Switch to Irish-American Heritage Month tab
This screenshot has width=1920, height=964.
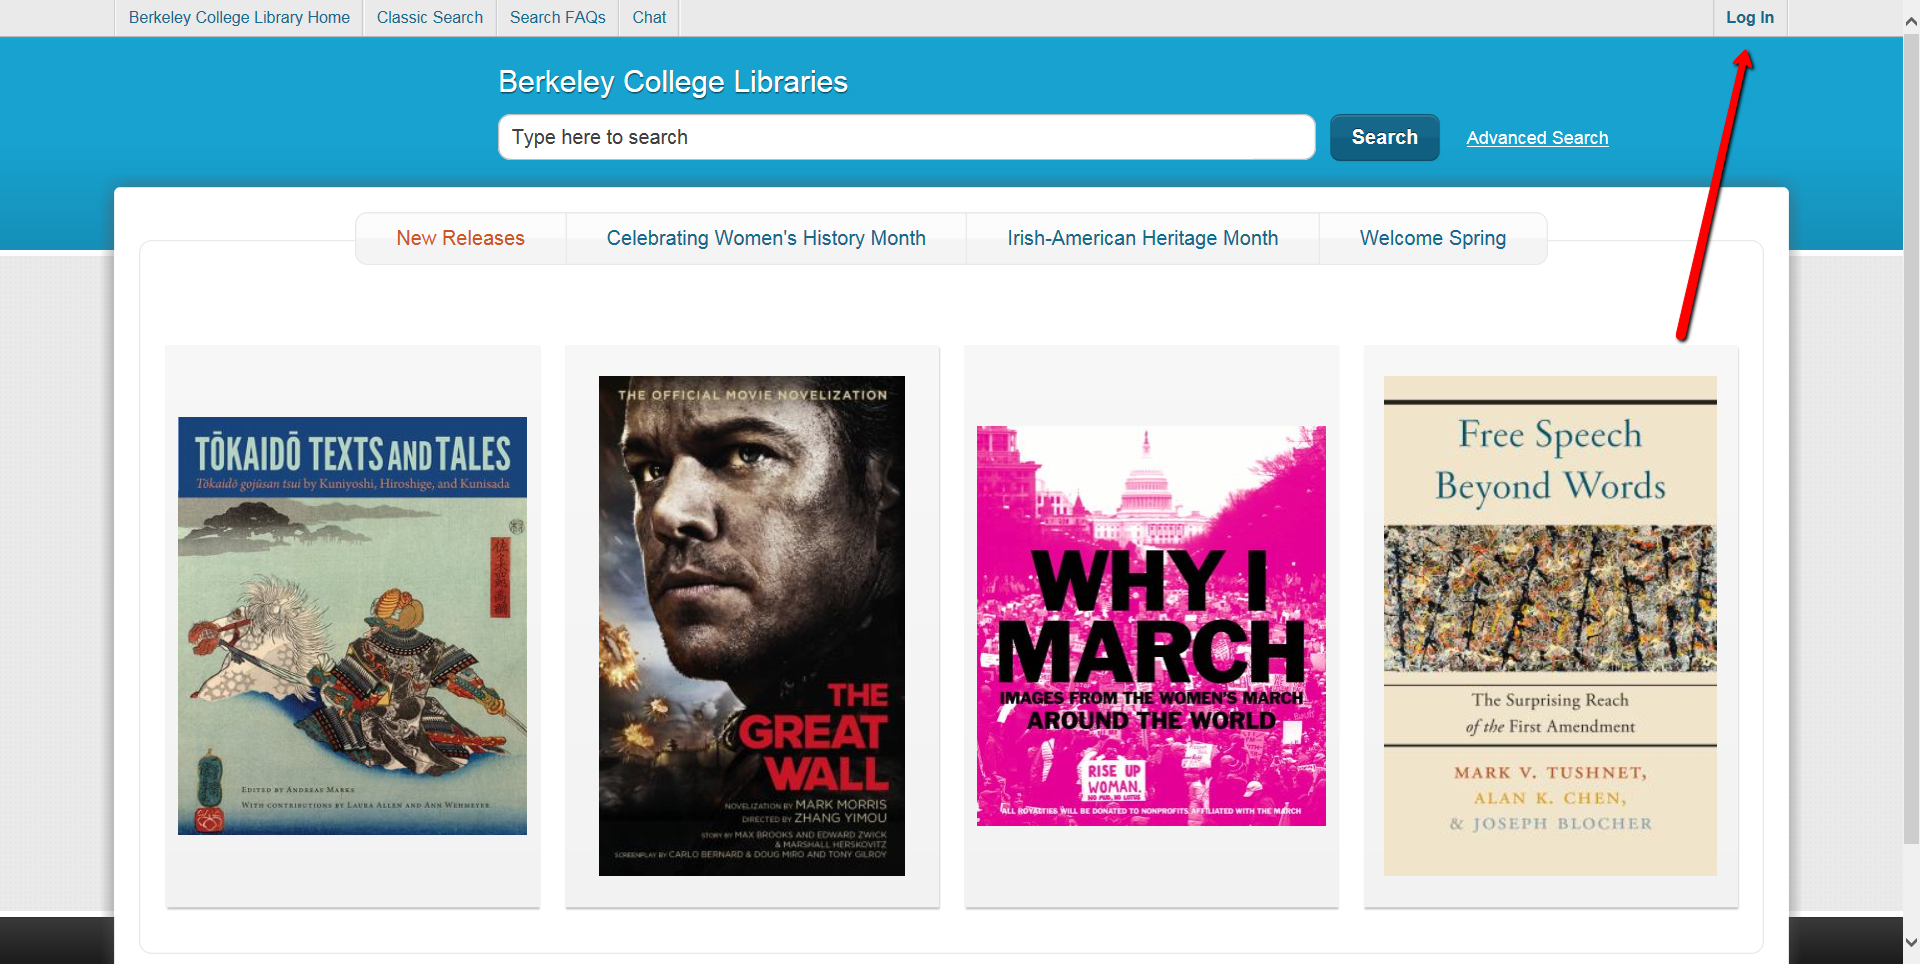point(1142,238)
